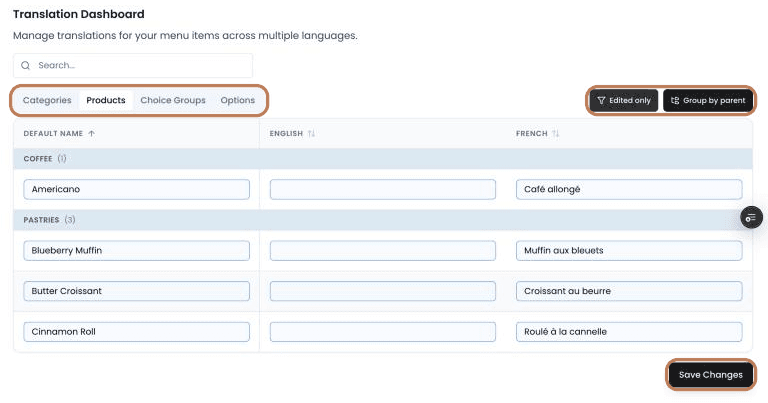Select the Products tab

coord(106,100)
